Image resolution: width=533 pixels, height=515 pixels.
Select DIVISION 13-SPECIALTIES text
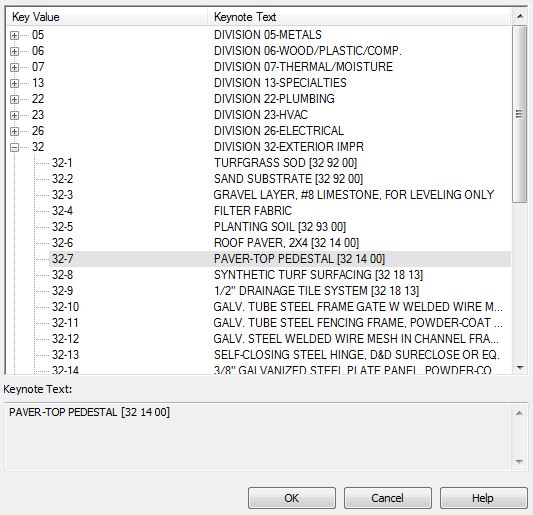click(280, 83)
